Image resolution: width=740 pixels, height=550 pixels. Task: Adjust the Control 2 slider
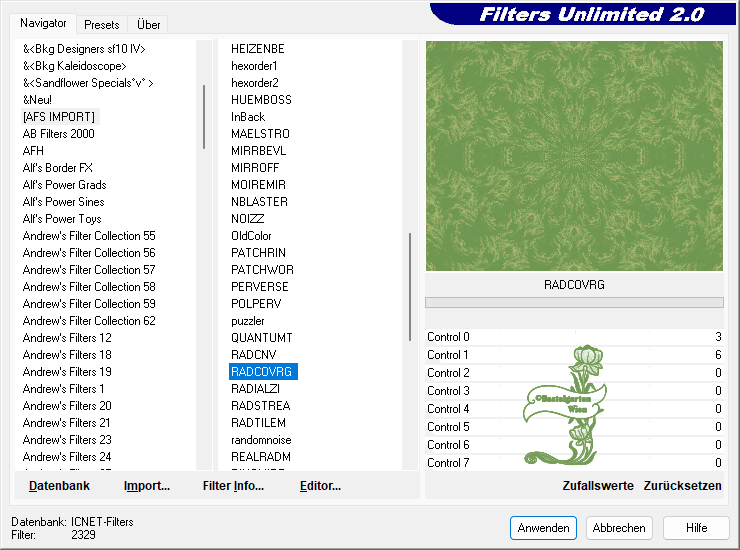coord(574,372)
